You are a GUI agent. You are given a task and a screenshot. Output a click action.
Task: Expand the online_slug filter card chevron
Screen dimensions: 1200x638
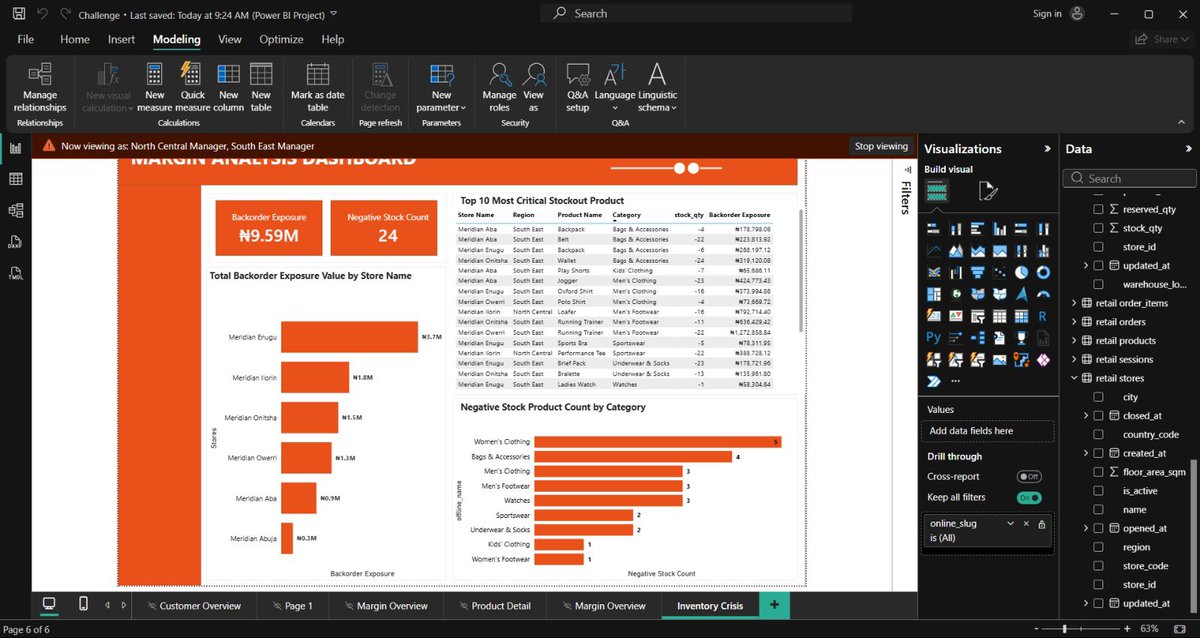(1010, 524)
